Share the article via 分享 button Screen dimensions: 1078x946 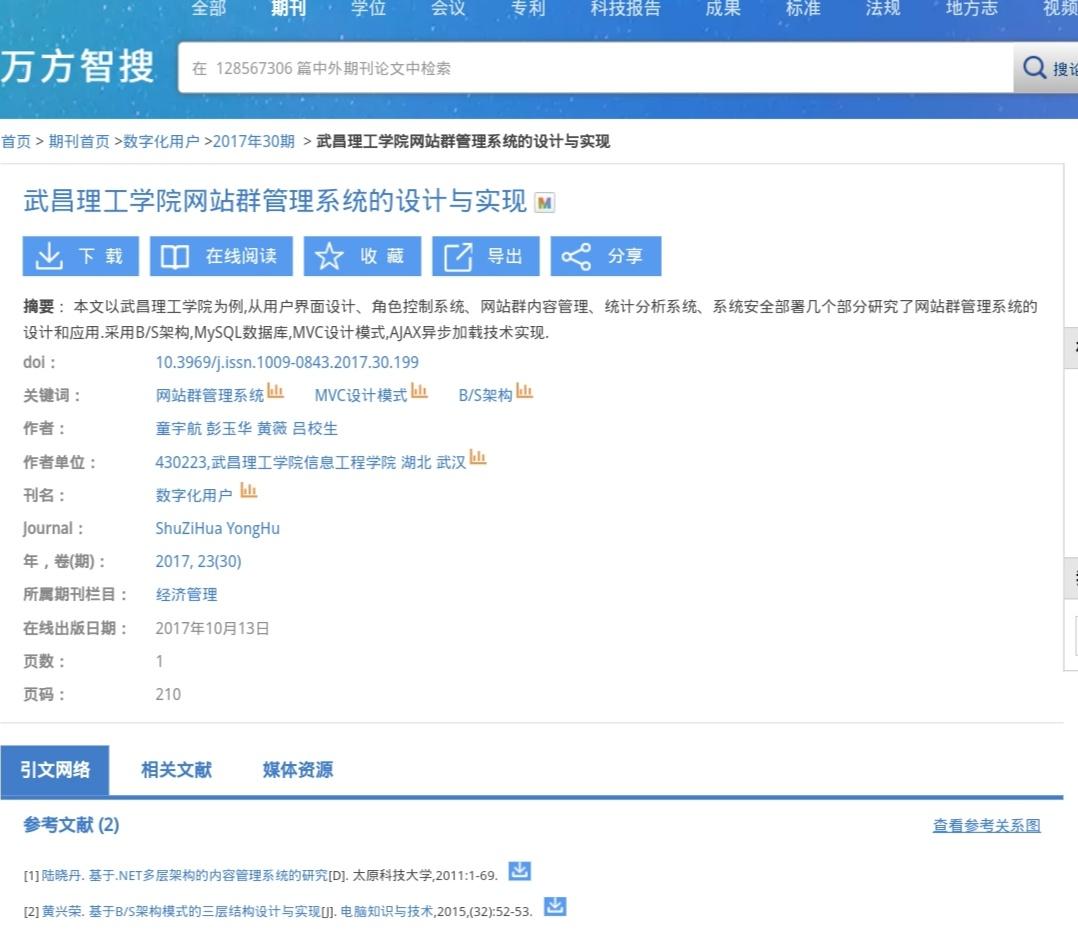605,256
